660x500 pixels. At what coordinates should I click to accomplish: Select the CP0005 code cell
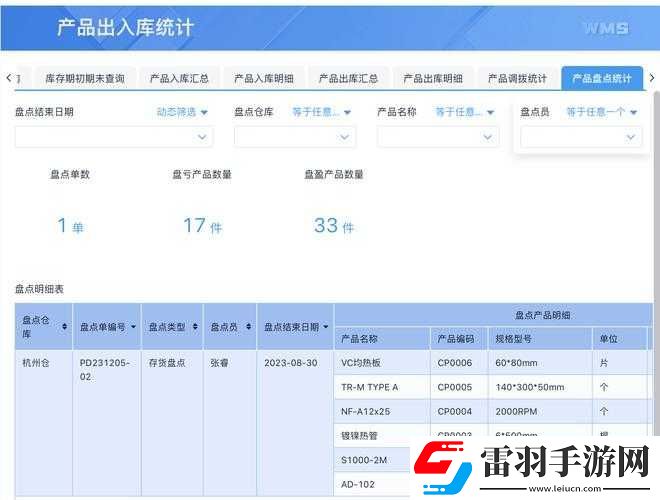coord(459,387)
